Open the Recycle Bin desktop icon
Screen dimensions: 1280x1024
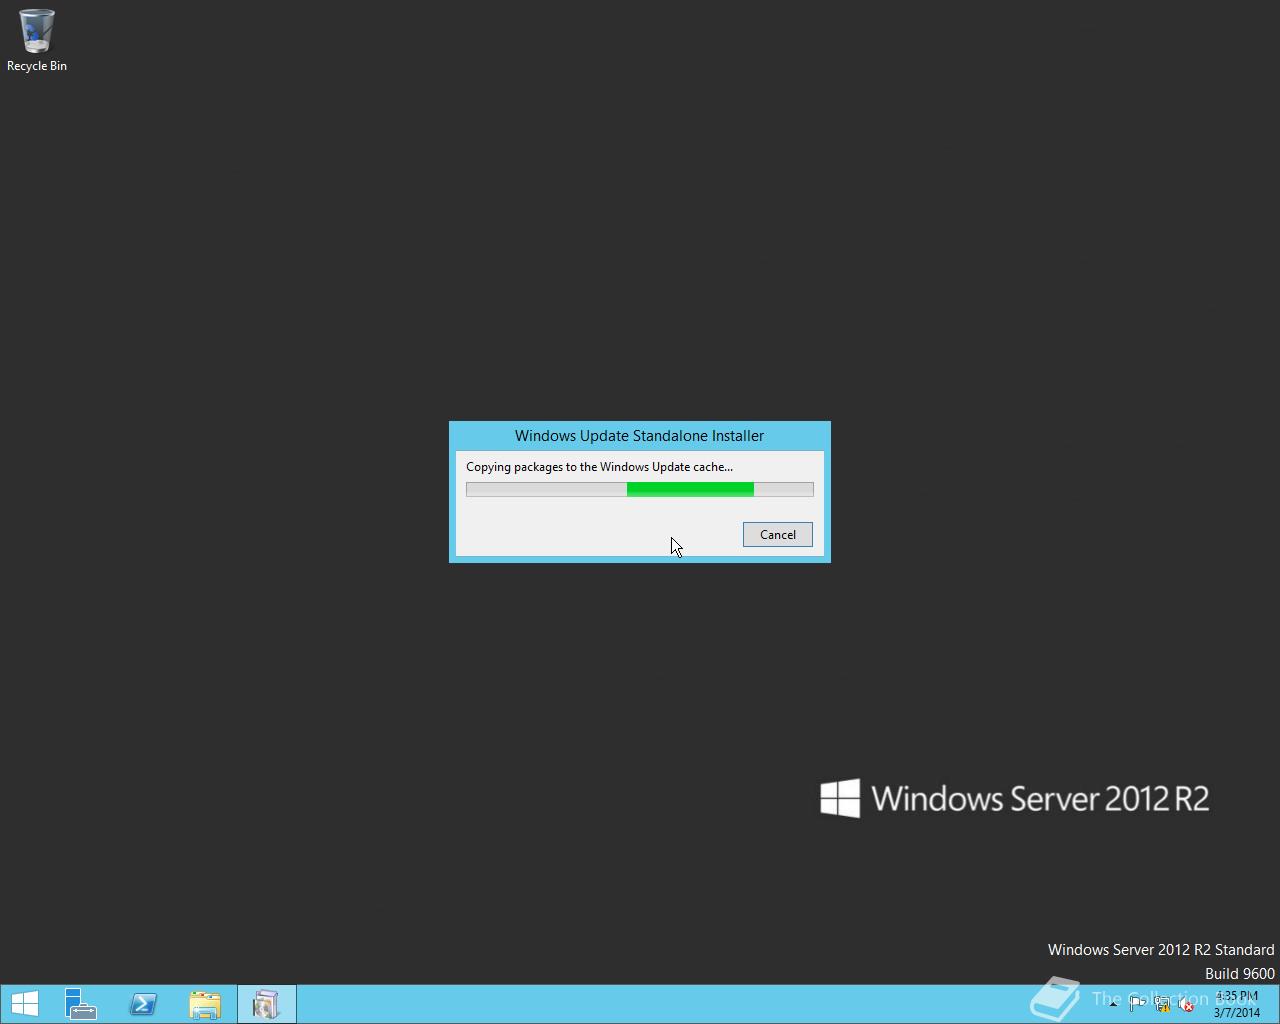click(37, 40)
